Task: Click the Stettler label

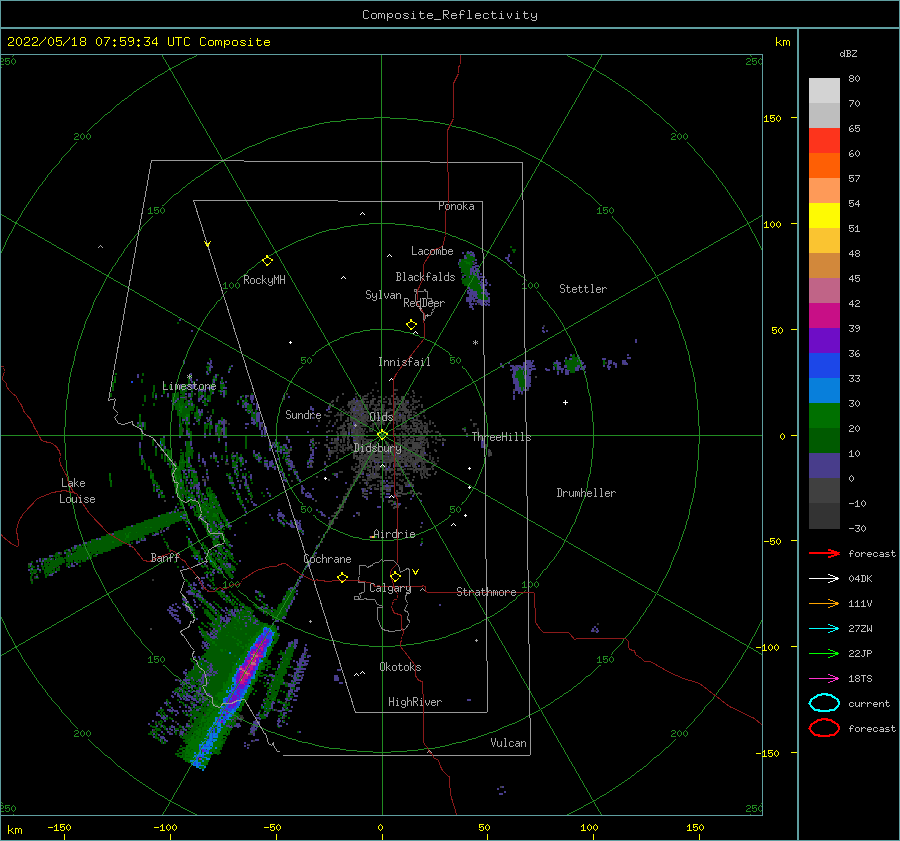Action: click(583, 289)
